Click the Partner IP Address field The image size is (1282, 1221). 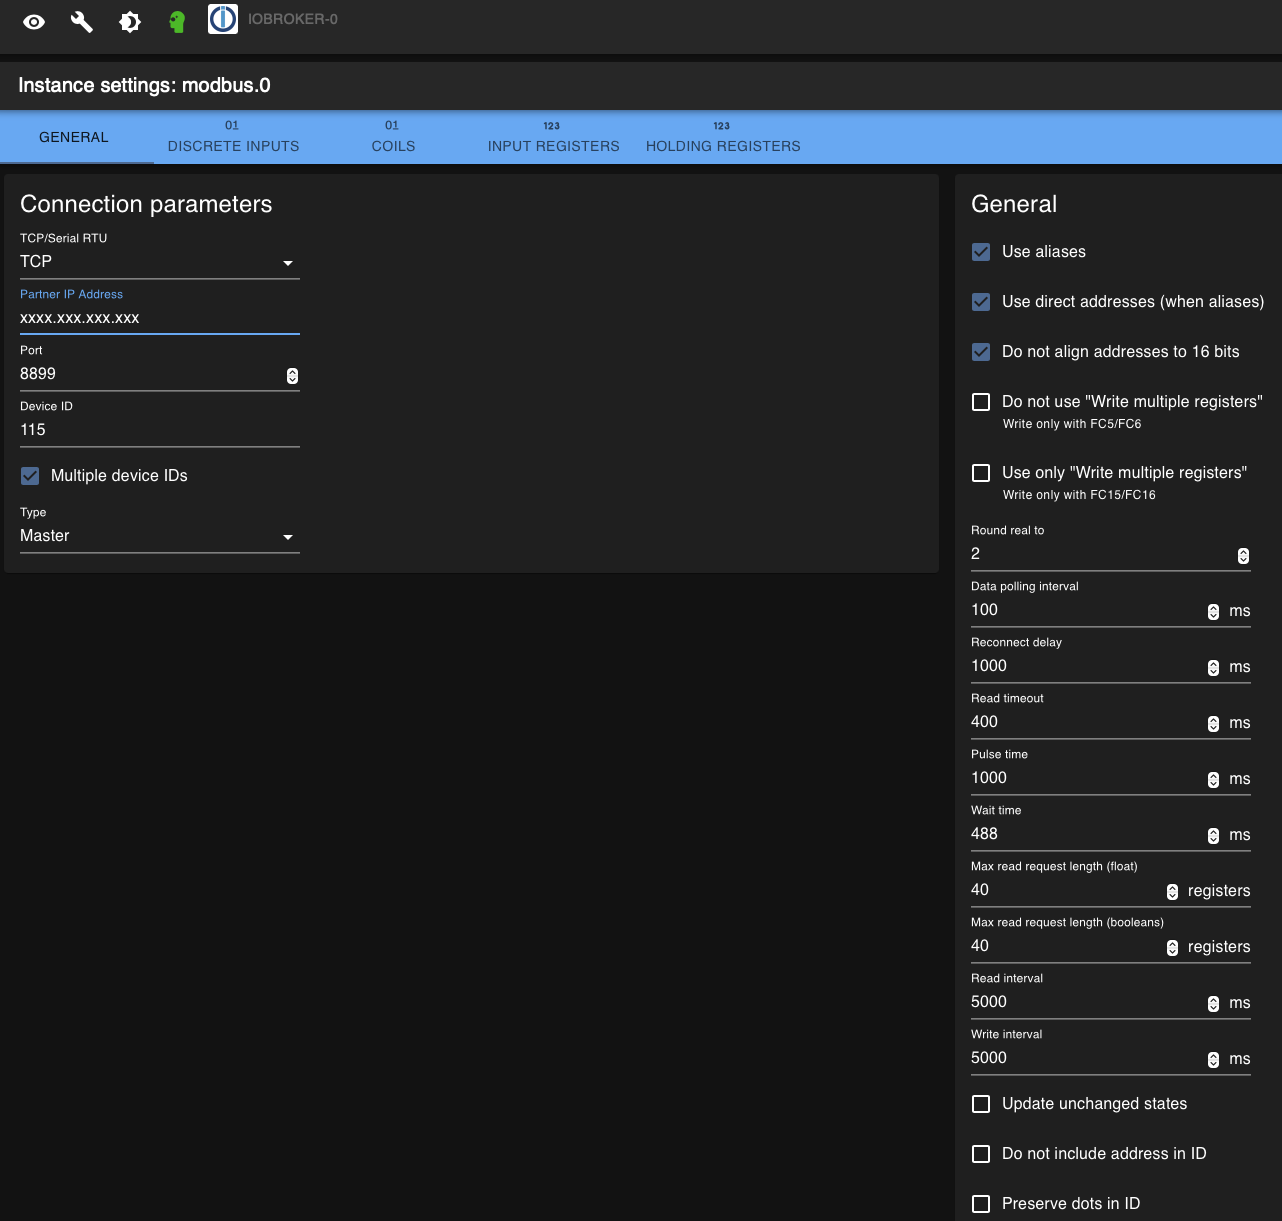(159, 318)
